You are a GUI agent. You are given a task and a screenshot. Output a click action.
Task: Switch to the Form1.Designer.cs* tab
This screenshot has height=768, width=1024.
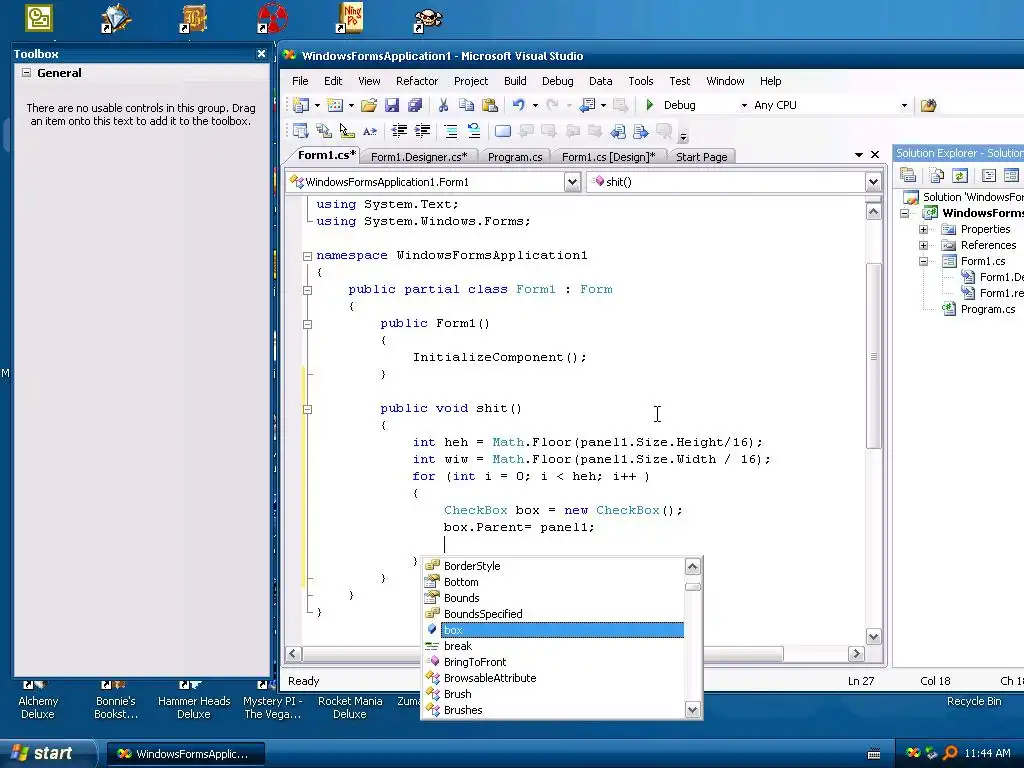419,157
